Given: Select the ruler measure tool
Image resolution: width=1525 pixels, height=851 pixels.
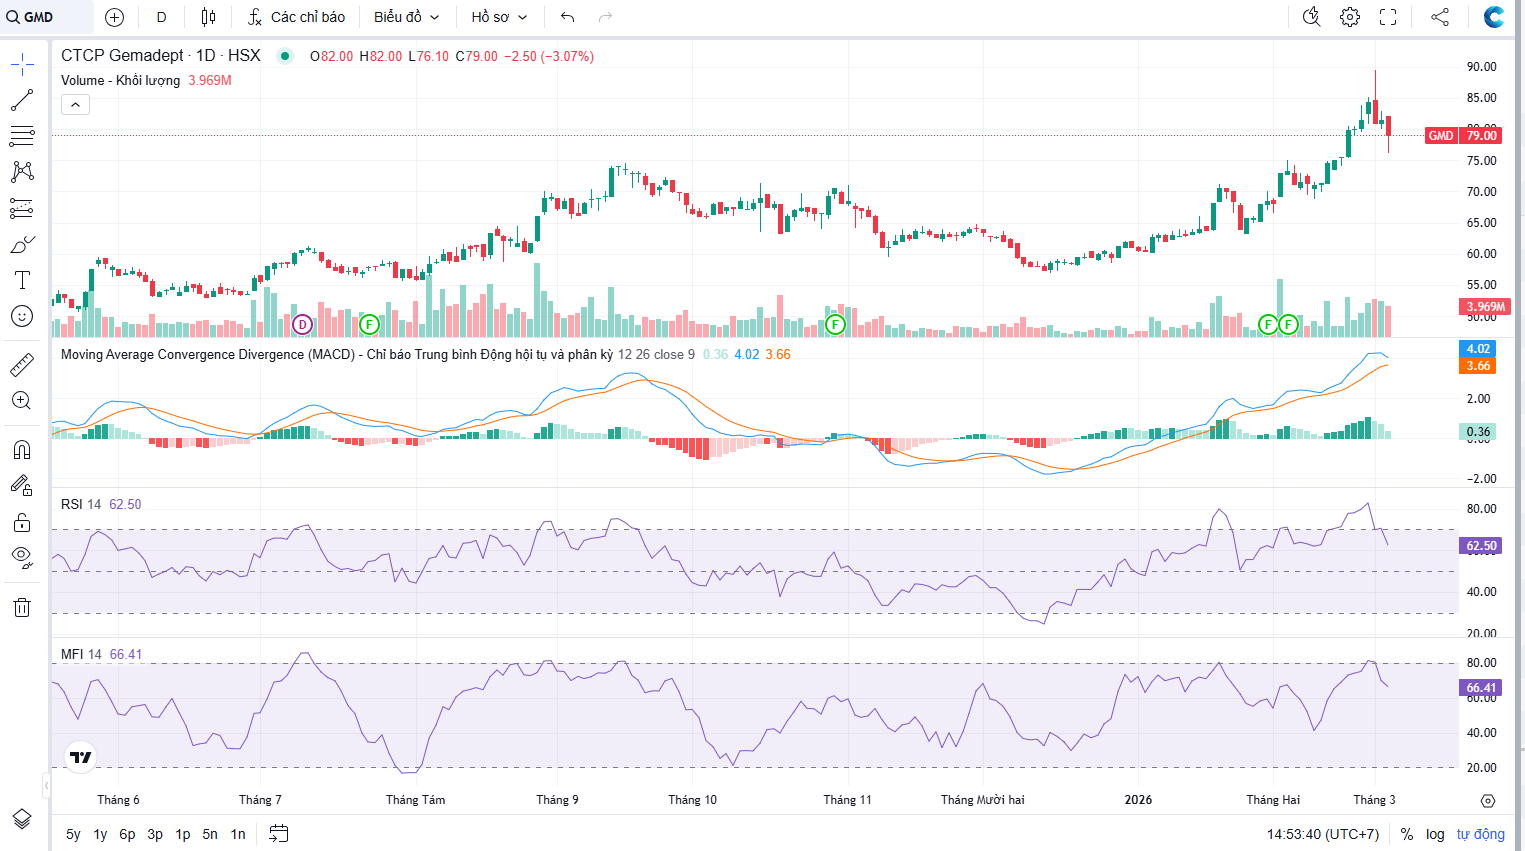Looking at the screenshot, I should [x=22, y=365].
